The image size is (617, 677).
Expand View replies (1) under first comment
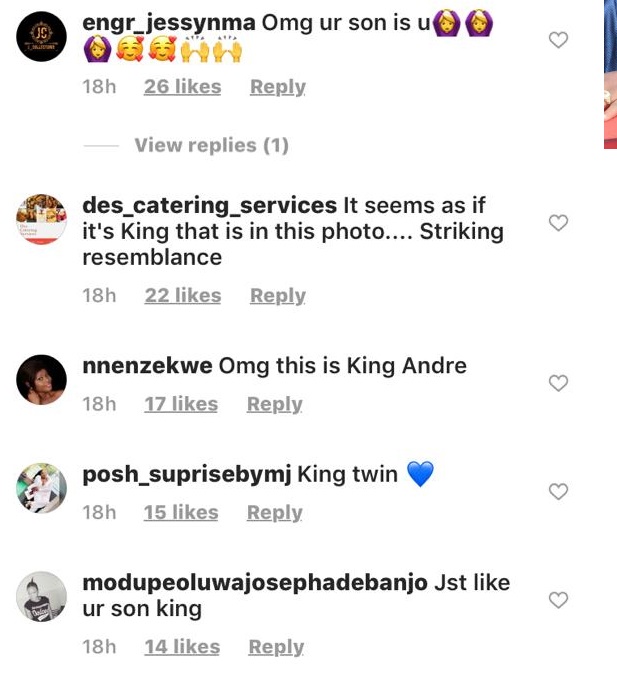211,146
